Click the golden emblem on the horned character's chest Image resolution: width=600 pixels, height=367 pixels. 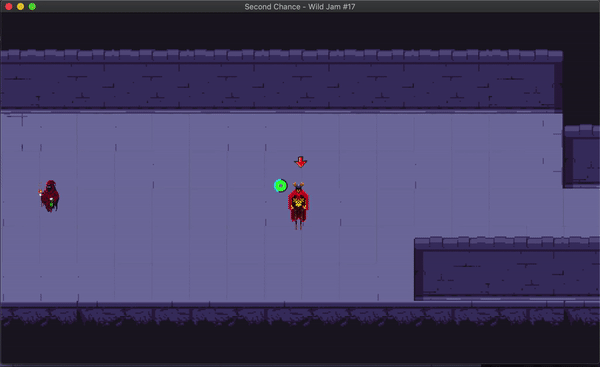pos(298,201)
